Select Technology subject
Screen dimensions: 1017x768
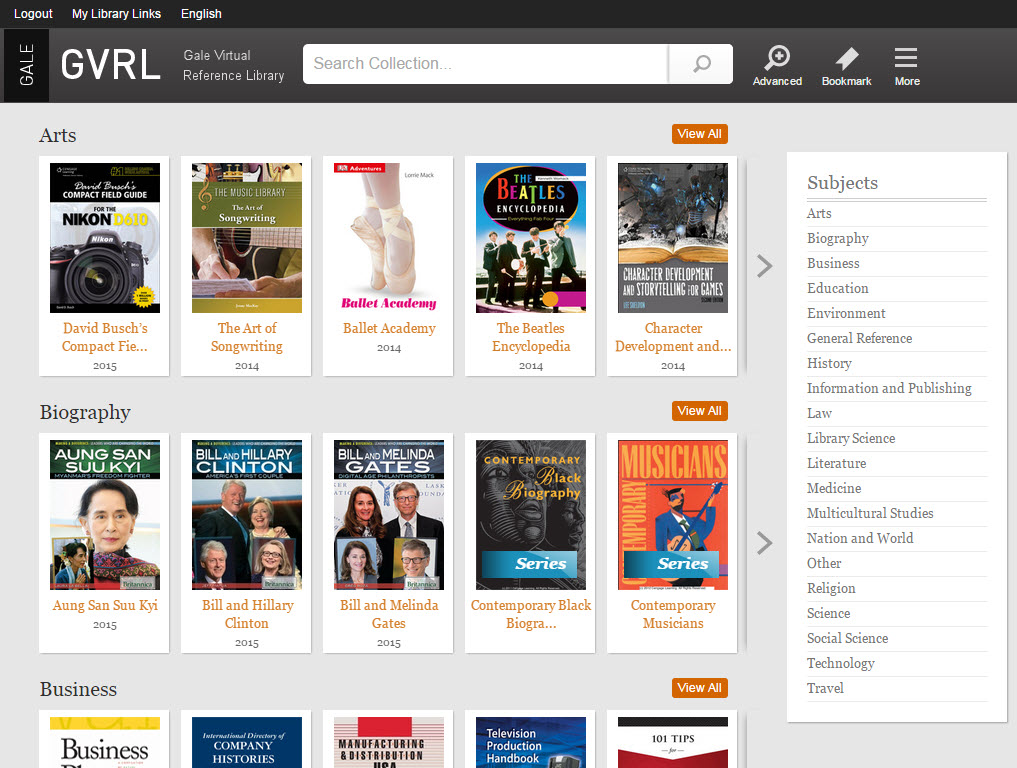point(841,663)
